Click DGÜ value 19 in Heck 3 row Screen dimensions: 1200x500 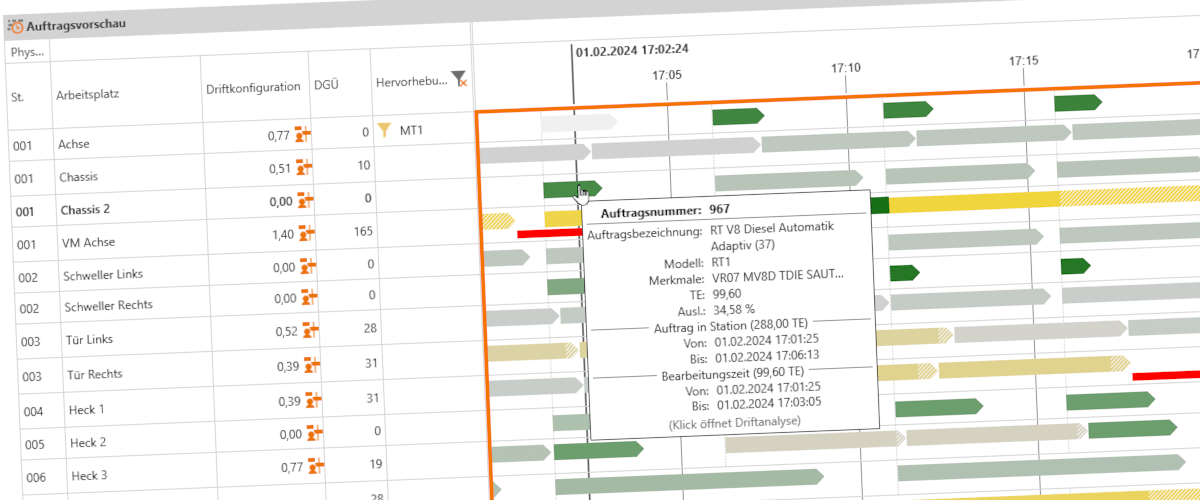pos(375,464)
